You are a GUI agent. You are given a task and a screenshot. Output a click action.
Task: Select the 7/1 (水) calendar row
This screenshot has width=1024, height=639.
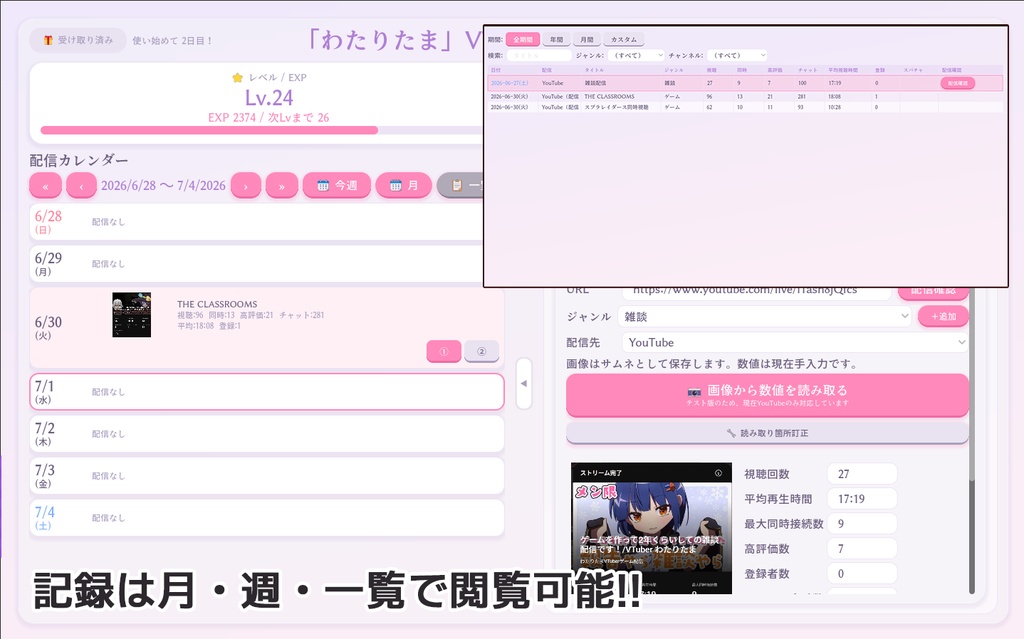pos(266,392)
